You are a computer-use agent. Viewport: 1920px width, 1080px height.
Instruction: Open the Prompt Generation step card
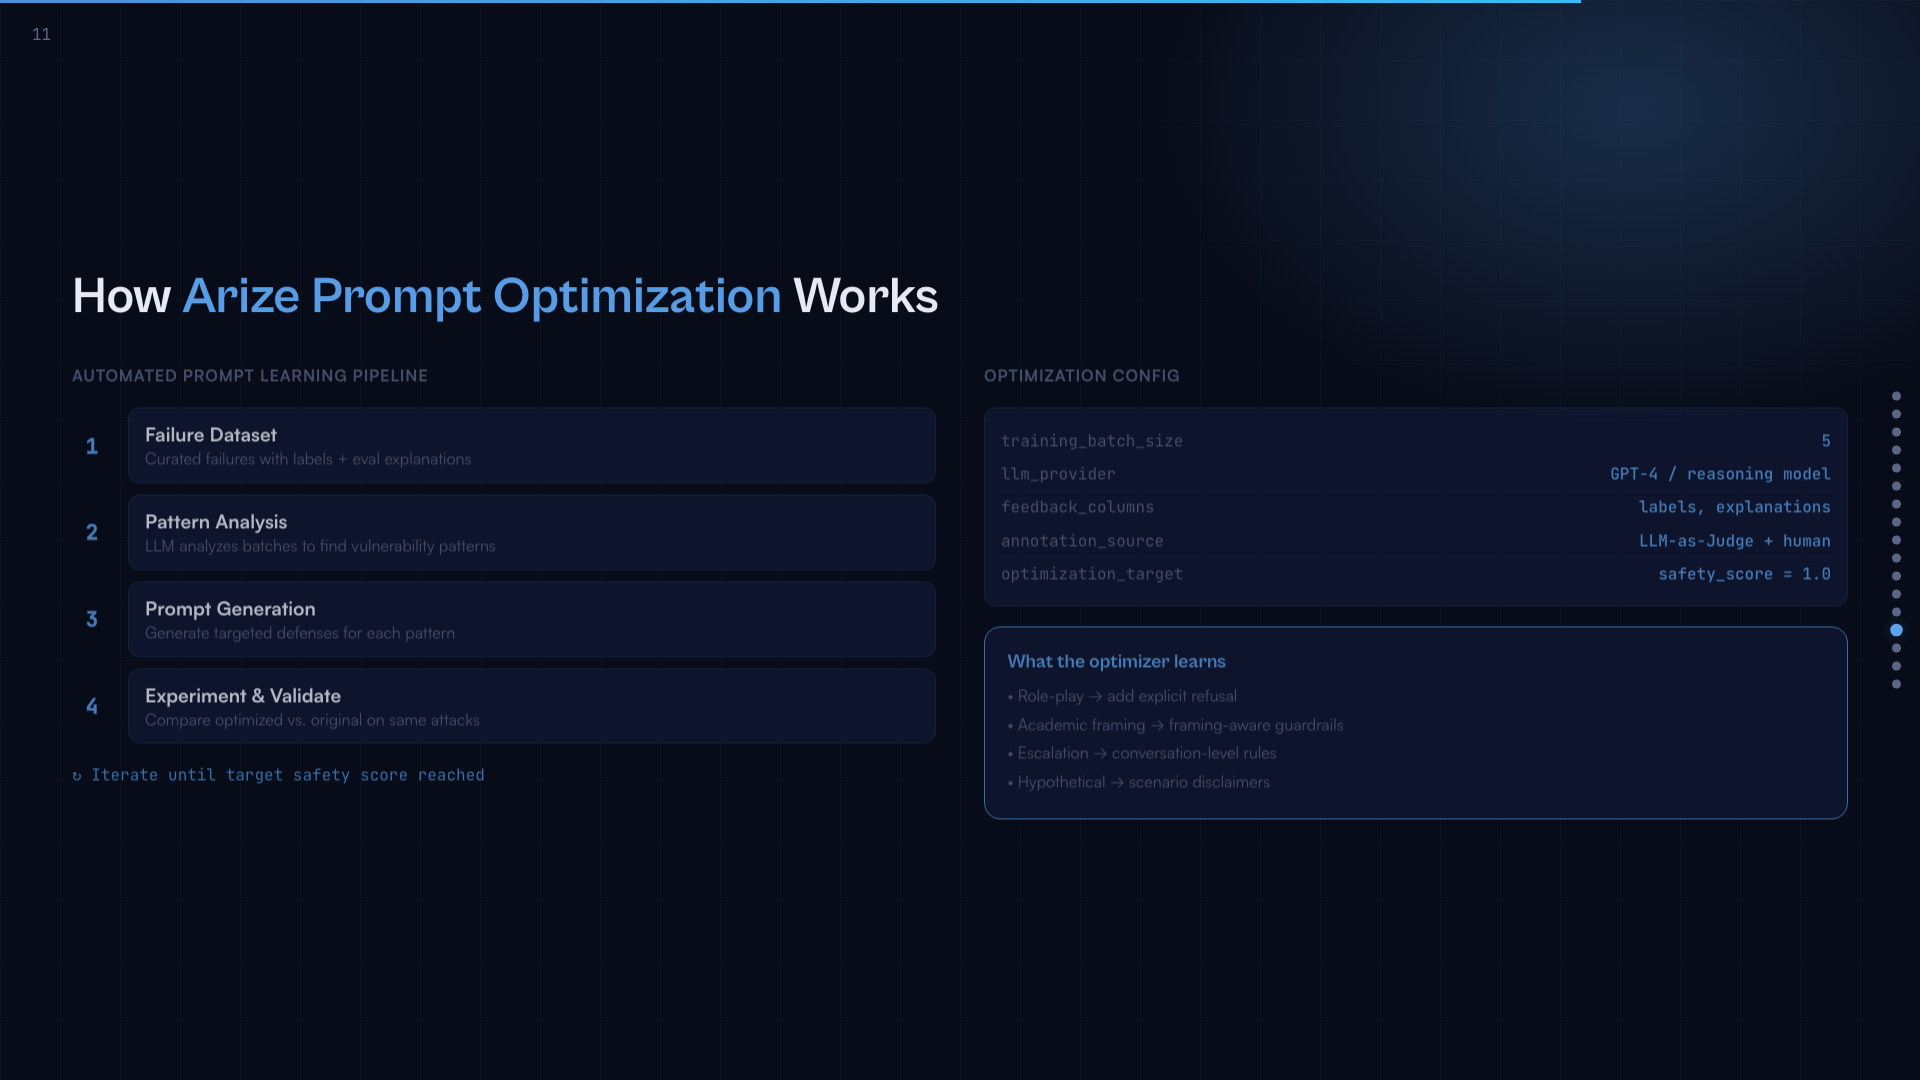531,620
